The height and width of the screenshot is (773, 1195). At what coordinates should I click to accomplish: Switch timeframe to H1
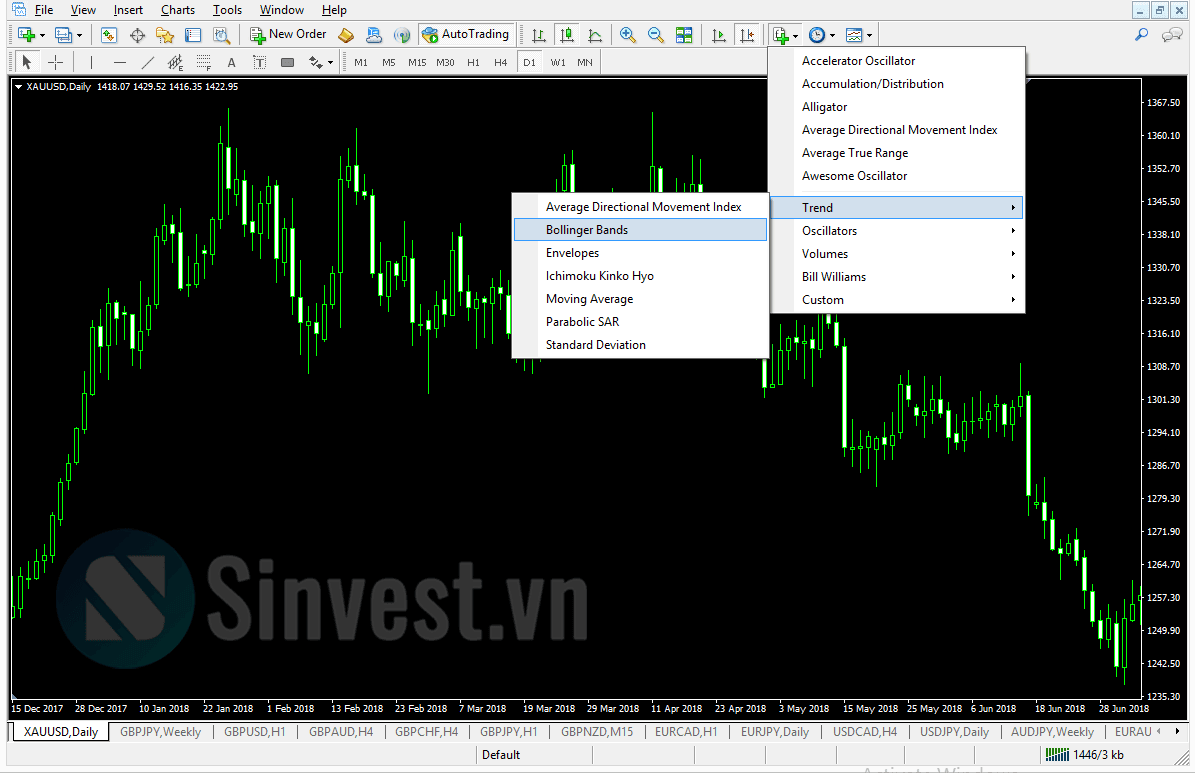click(473, 63)
